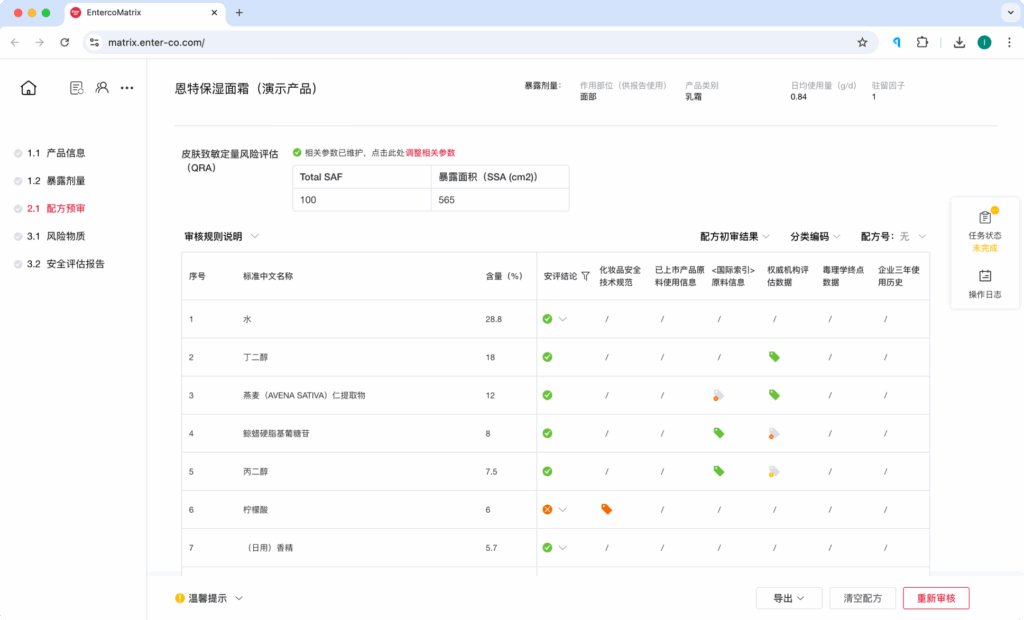This screenshot has width=1024, height=620.
Task: Expand the 审核规则说明 section
Action: tap(222, 237)
